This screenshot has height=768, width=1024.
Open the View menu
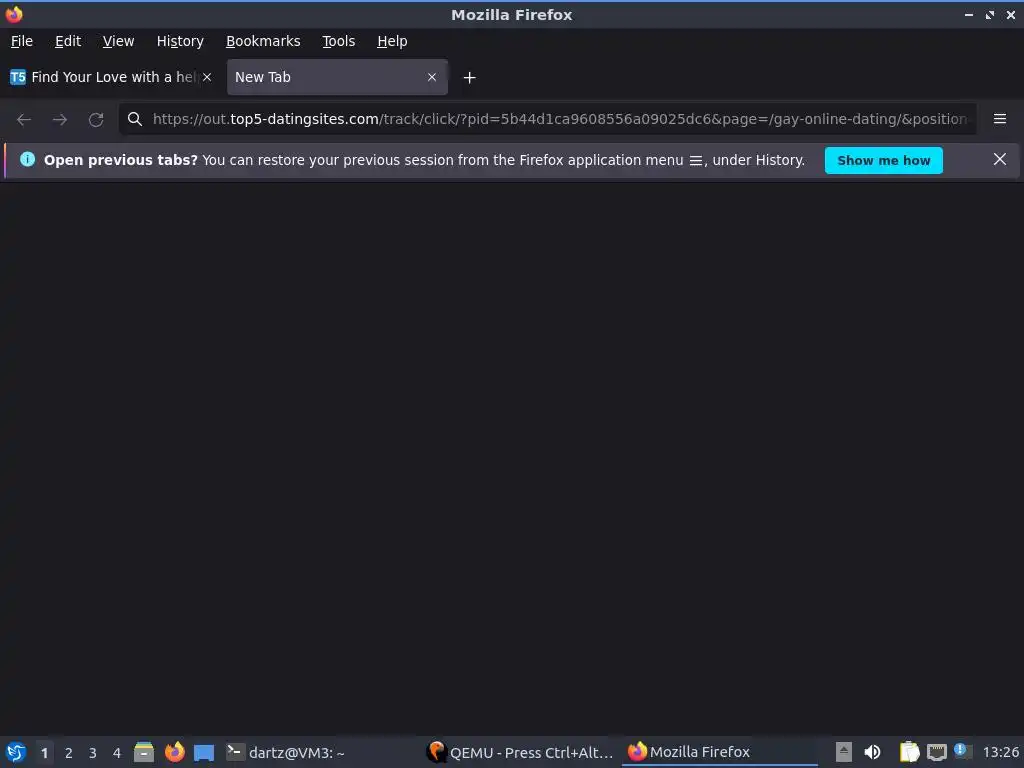click(x=118, y=41)
